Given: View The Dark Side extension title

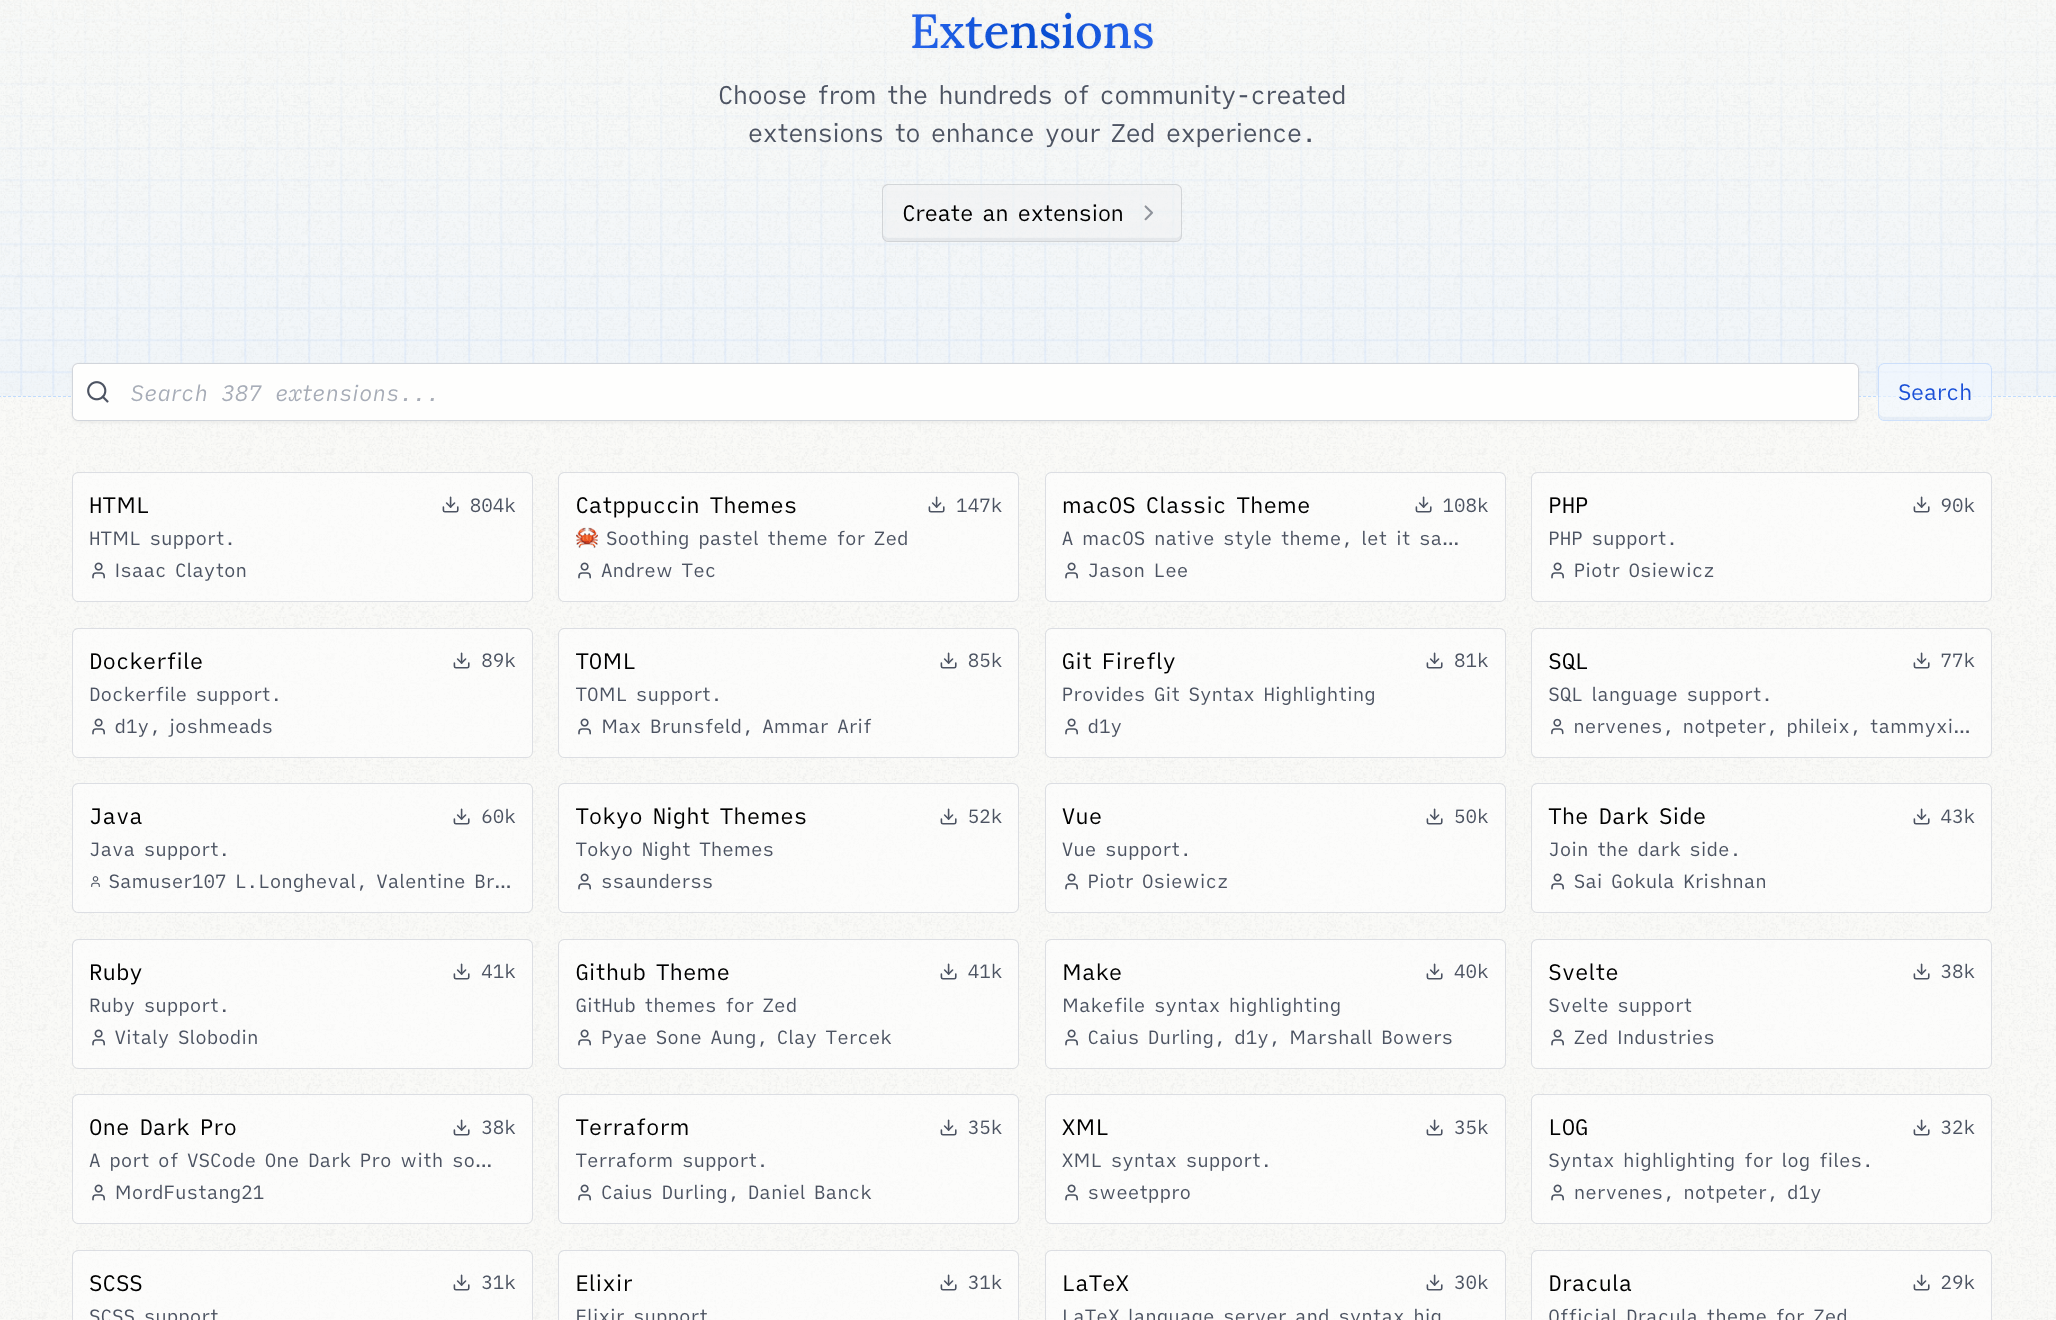Looking at the screenshot, I should click(1627, 817).
